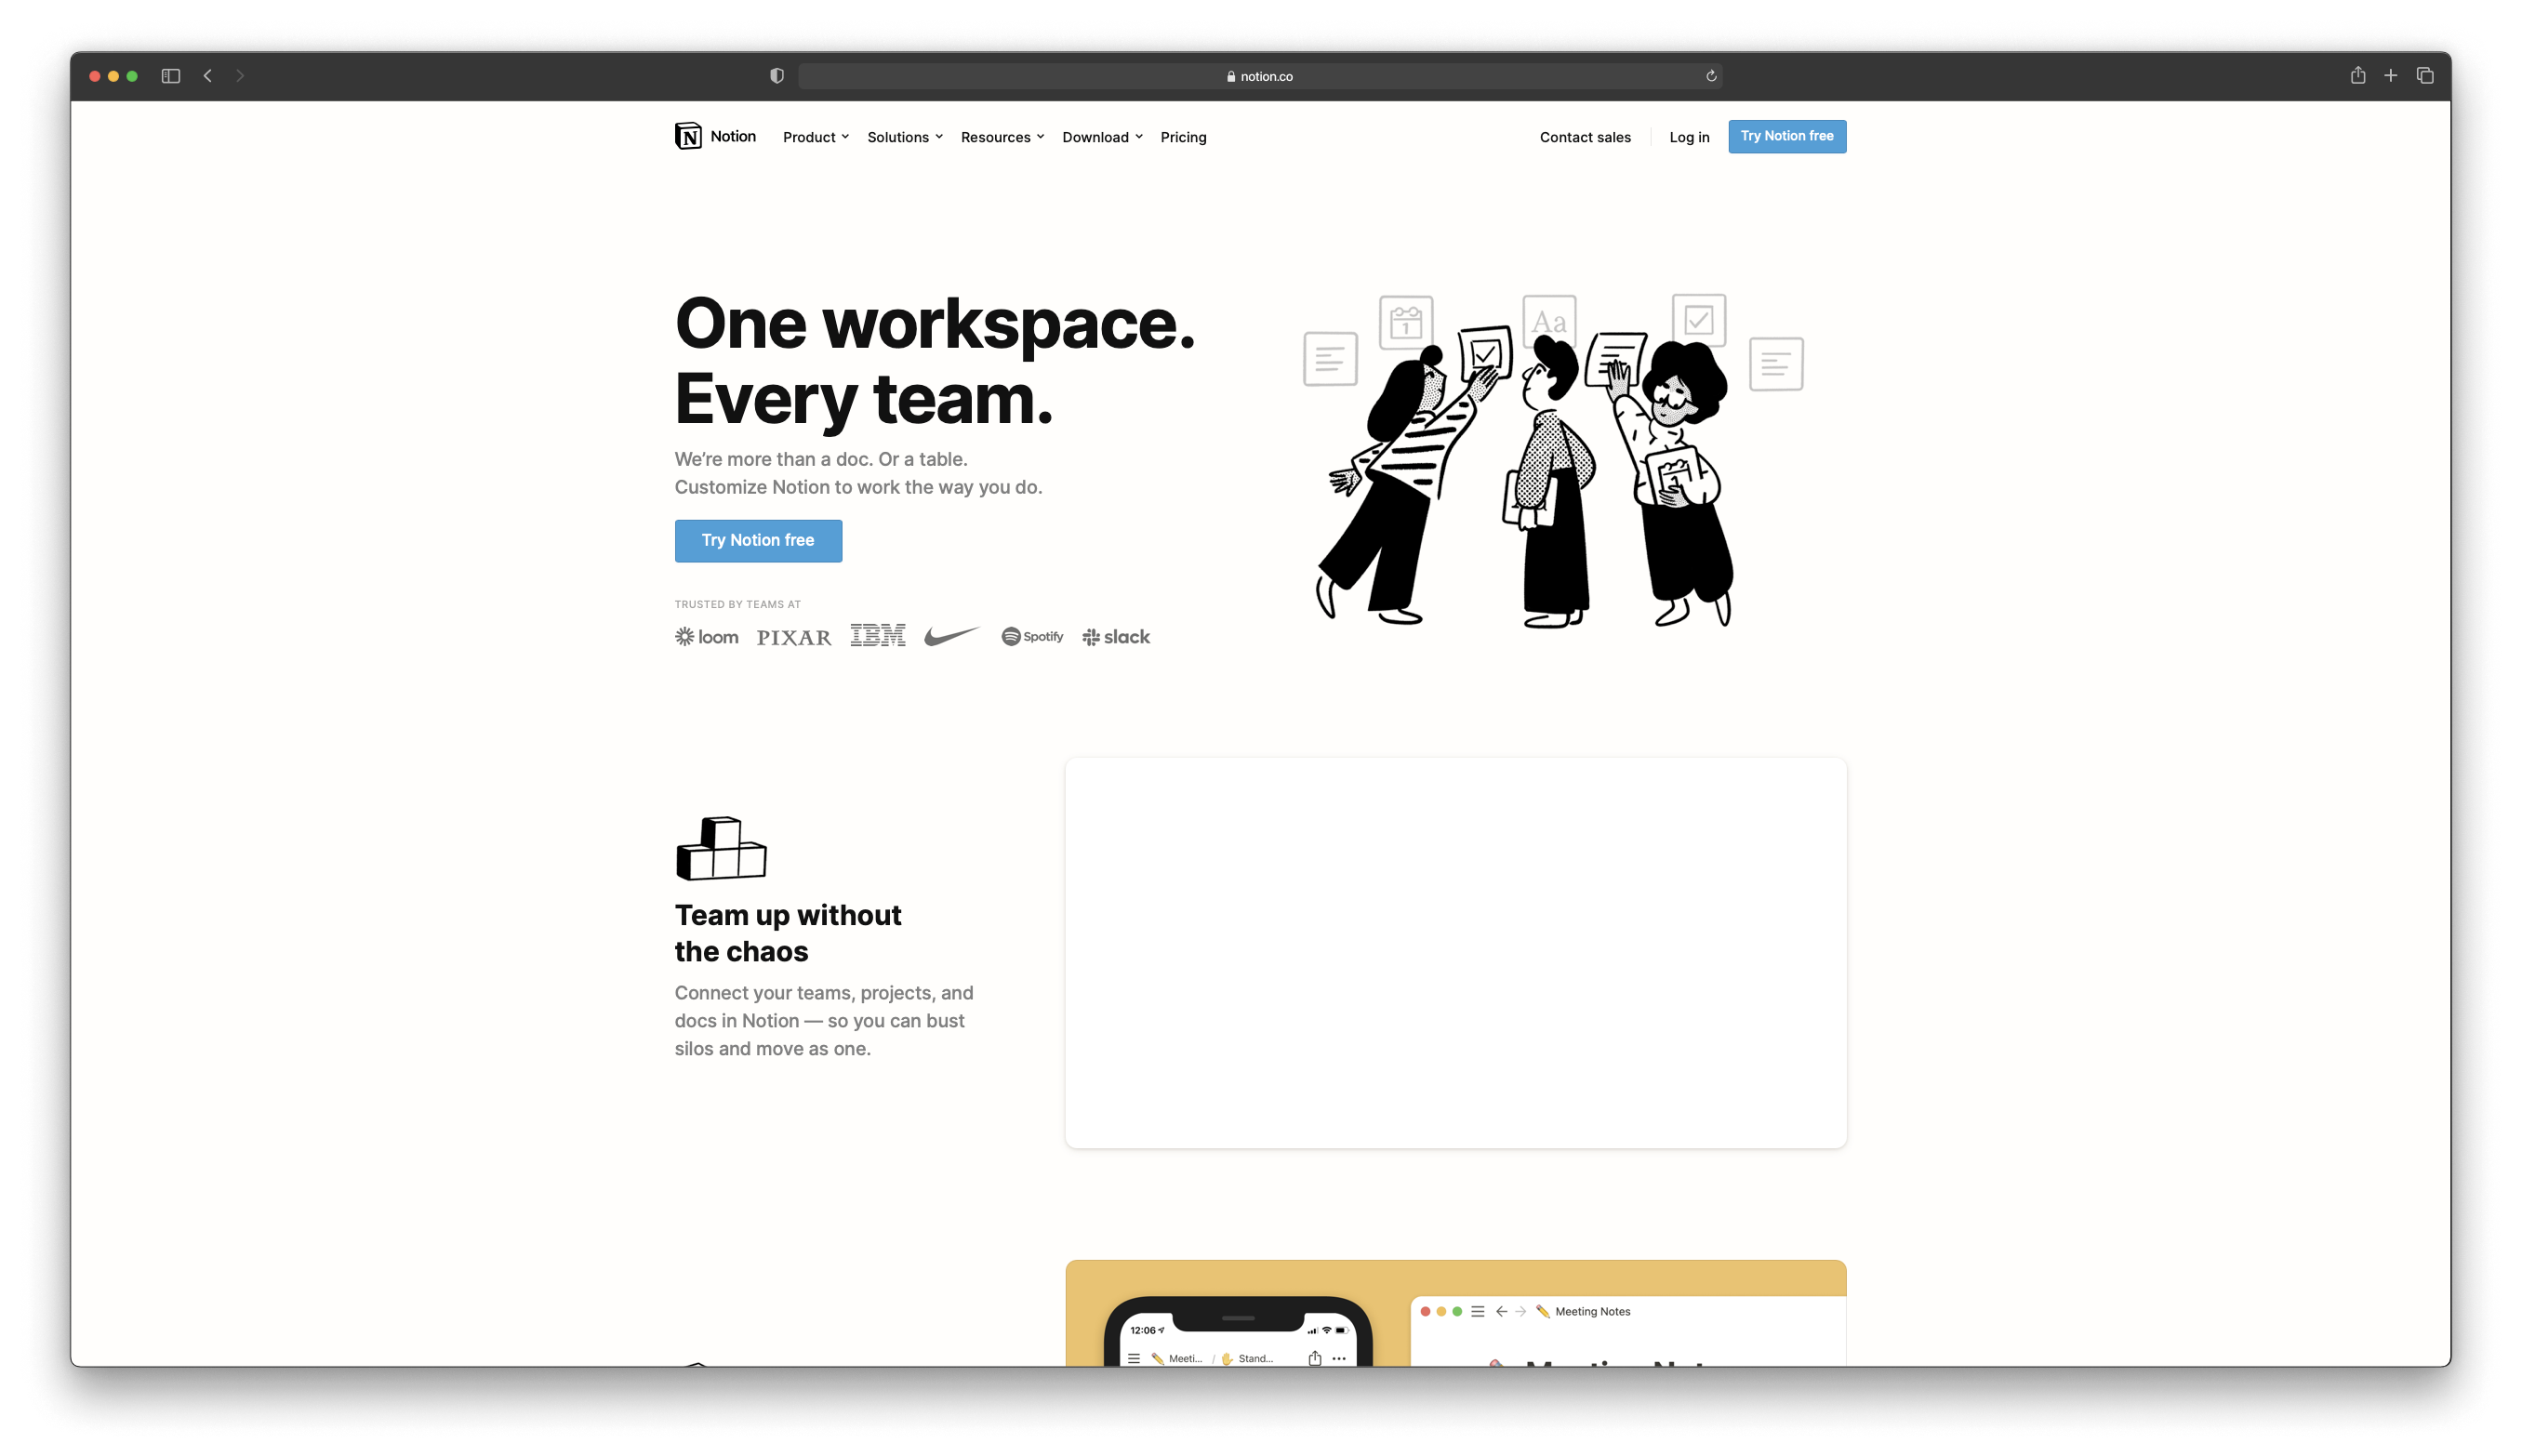
Task: Click the notion.co address bar
Action: click(1259, 76)
